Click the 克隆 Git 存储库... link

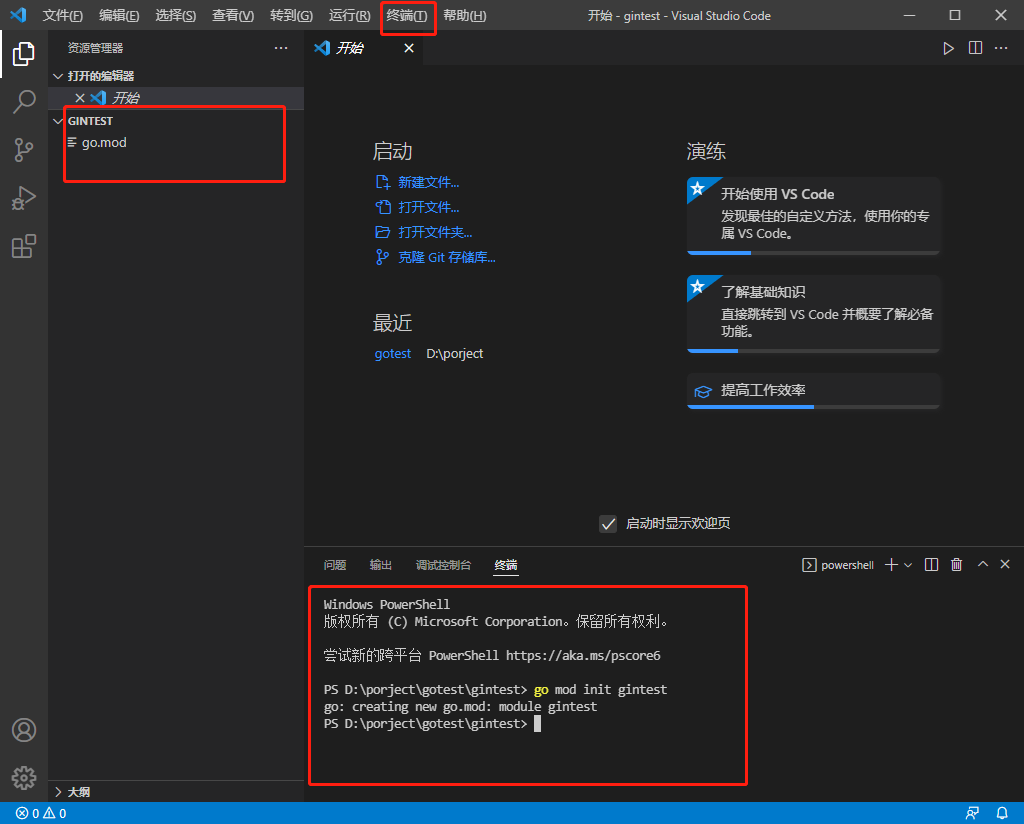pyautogui.click(x=447, y=257)
